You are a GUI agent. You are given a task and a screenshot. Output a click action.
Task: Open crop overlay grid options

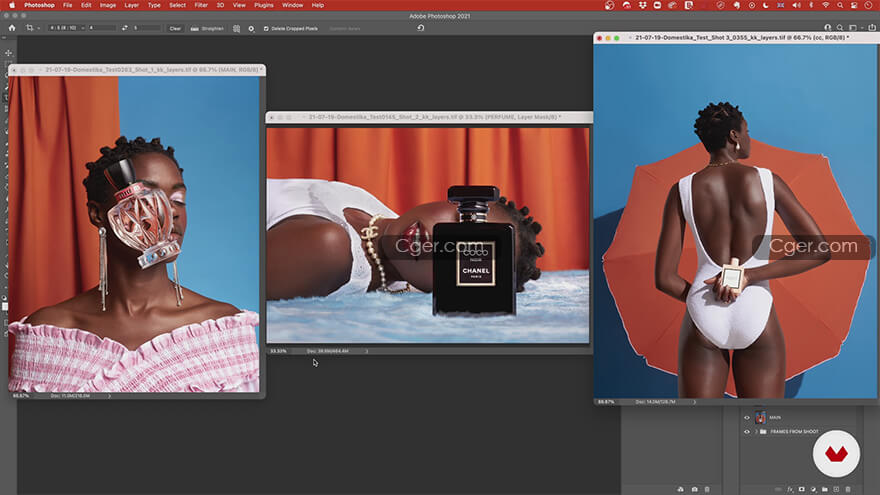click(x=236, y=28)
